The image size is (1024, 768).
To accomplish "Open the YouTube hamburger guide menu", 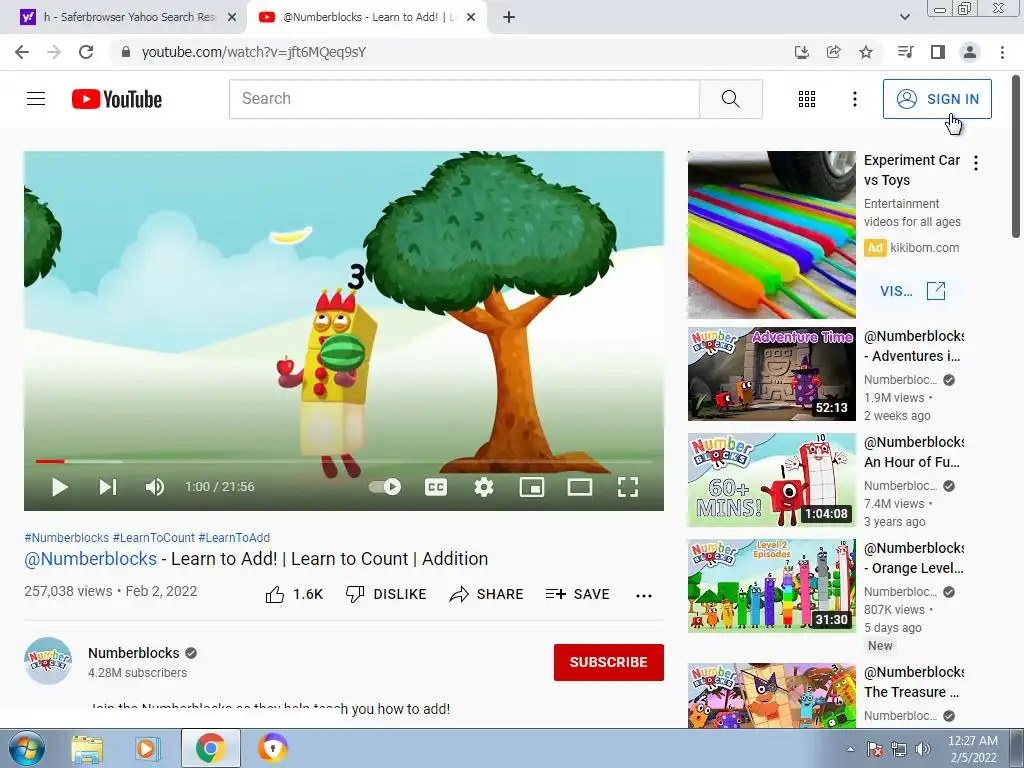I will click(36, 99).
